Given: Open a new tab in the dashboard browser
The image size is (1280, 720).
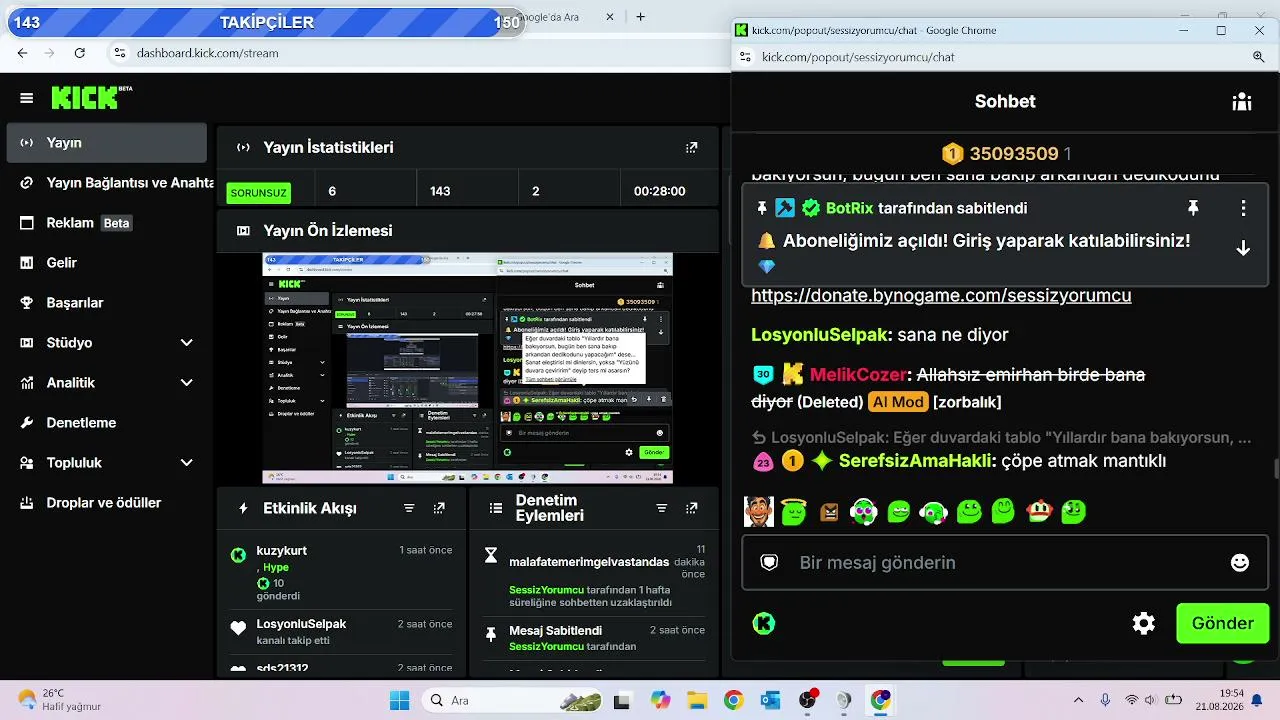Looking at the screenshot, I should 640,17.
